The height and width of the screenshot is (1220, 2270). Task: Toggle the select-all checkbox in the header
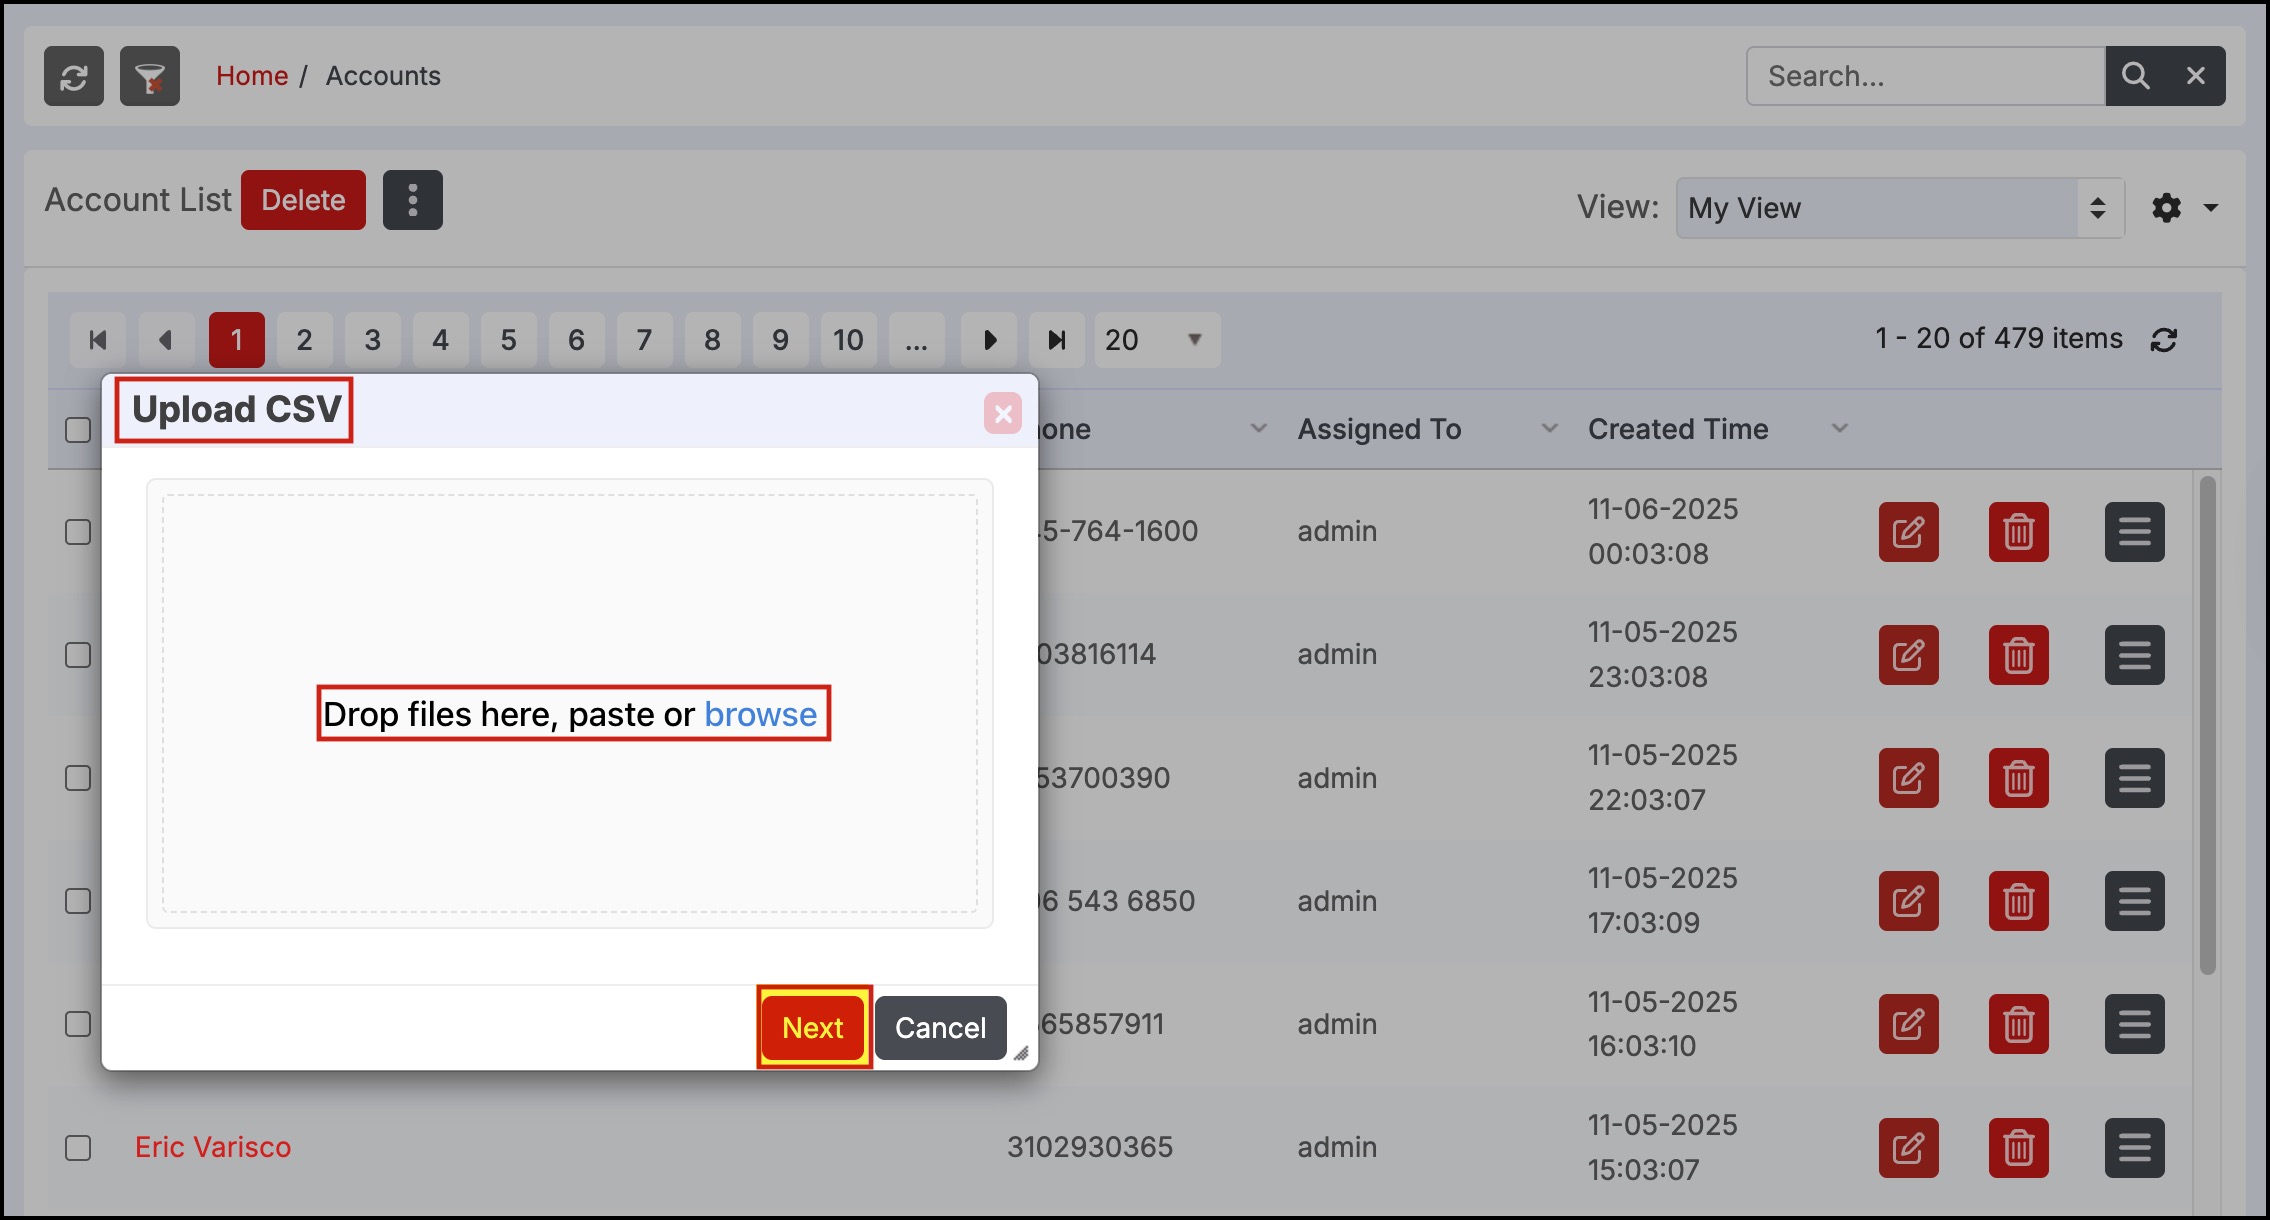tap(78, 430)
